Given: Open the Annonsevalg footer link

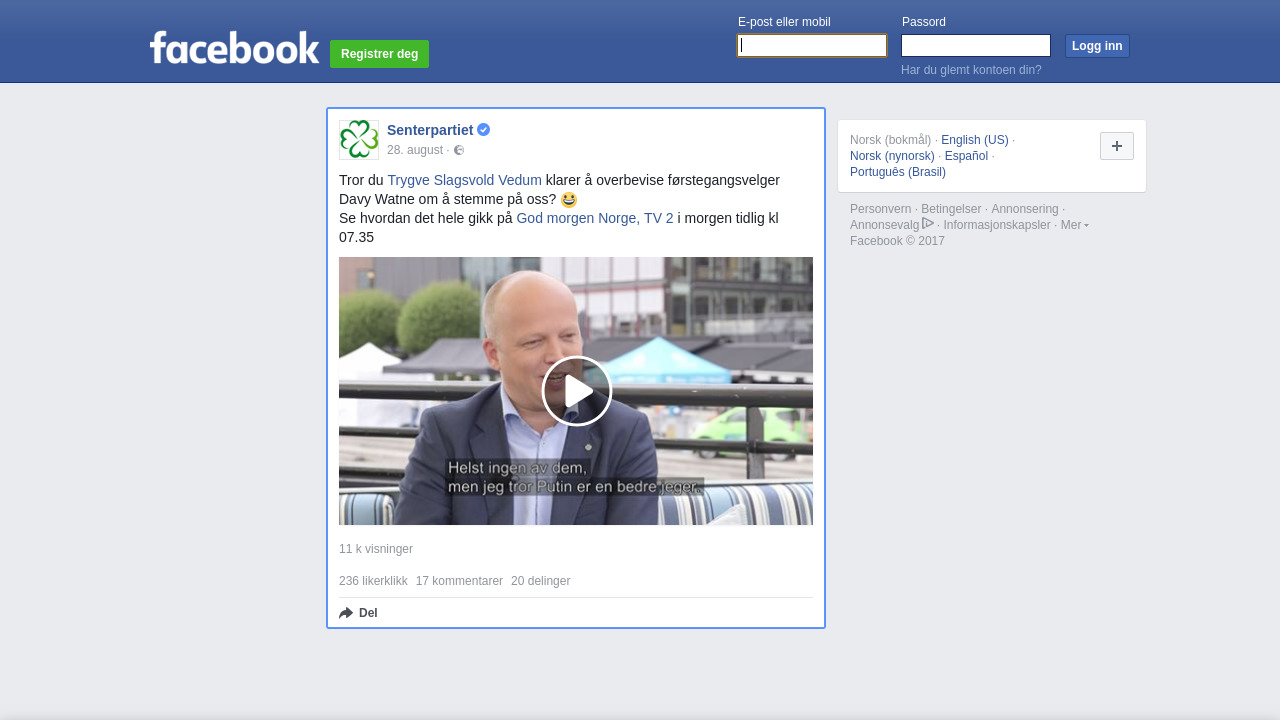Looking at the screenshot, I should click(x=884, y=225).
